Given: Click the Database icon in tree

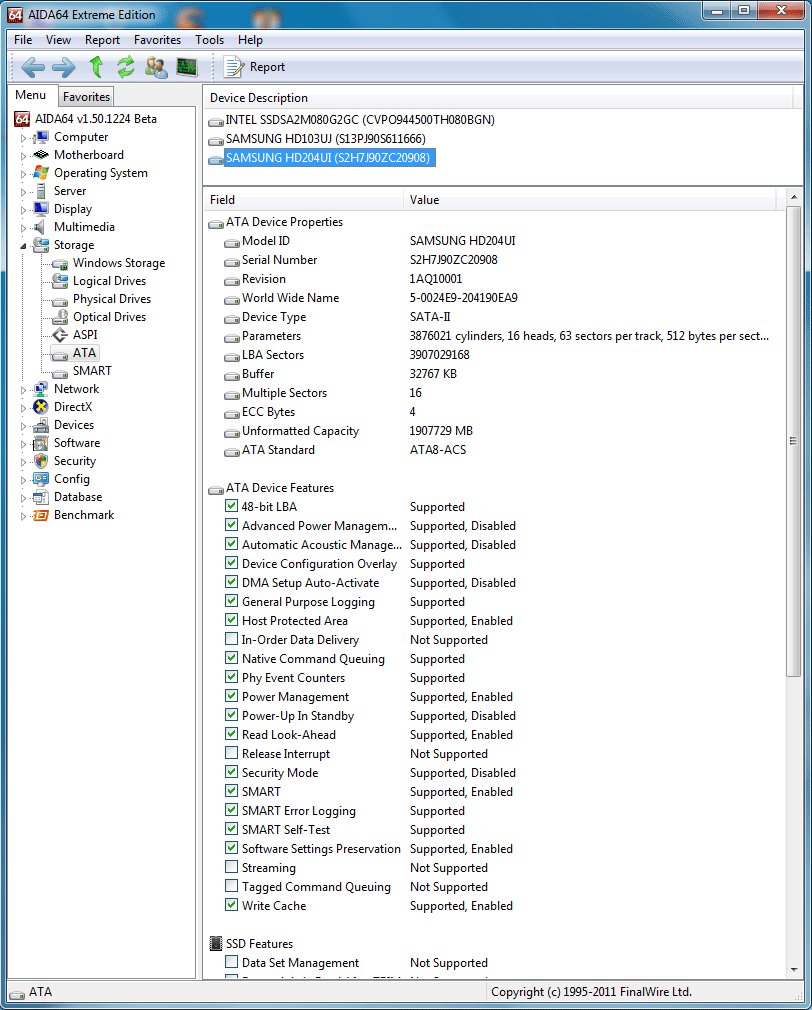Looking at the screenshot, I should pos(41,497).
